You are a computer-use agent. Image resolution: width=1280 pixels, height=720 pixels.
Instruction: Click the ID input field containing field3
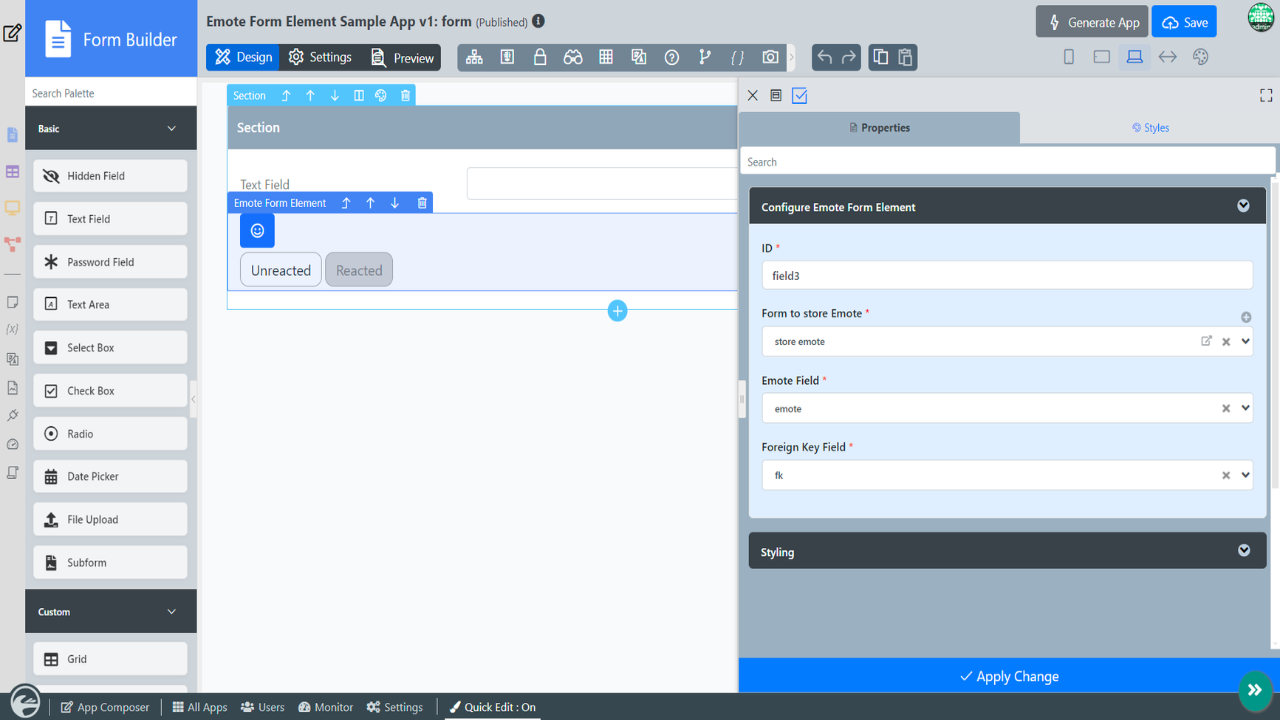tap(1006, 275)
